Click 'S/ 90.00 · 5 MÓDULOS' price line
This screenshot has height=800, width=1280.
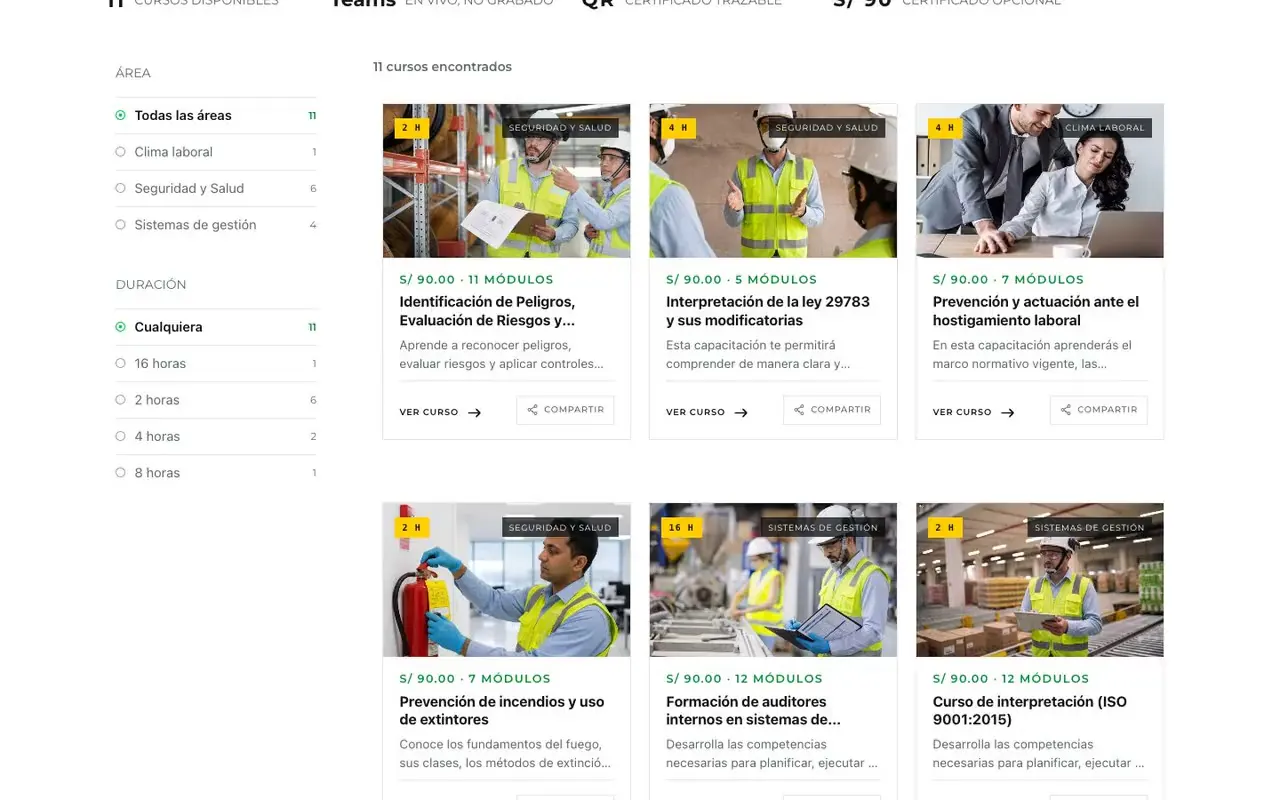pos(741,280)
